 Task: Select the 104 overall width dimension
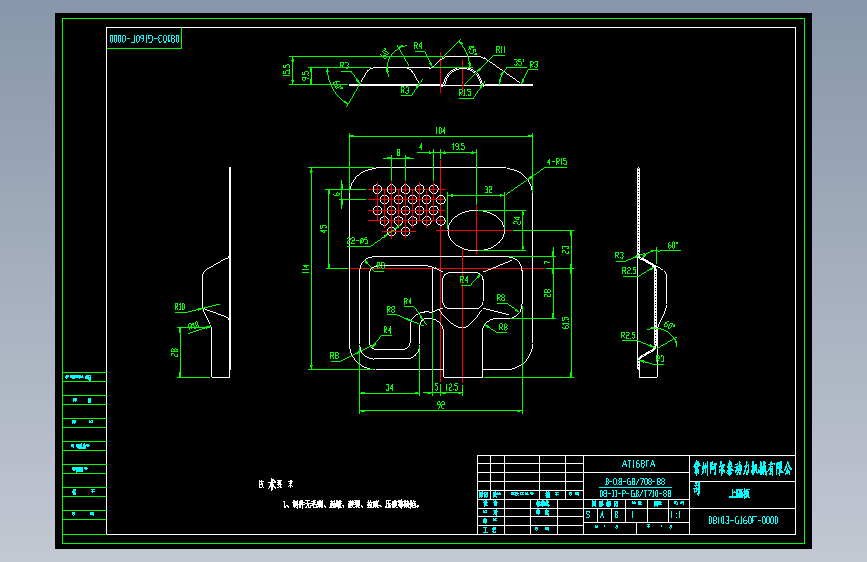440,131
